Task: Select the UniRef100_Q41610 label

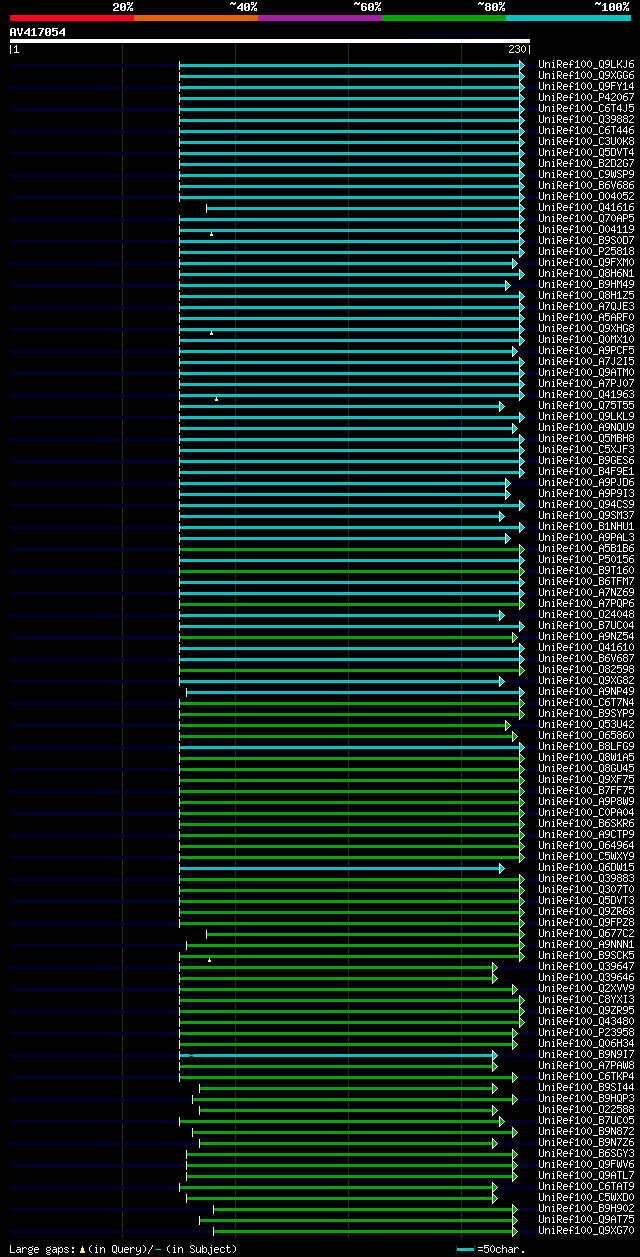Action: [586, 648]
